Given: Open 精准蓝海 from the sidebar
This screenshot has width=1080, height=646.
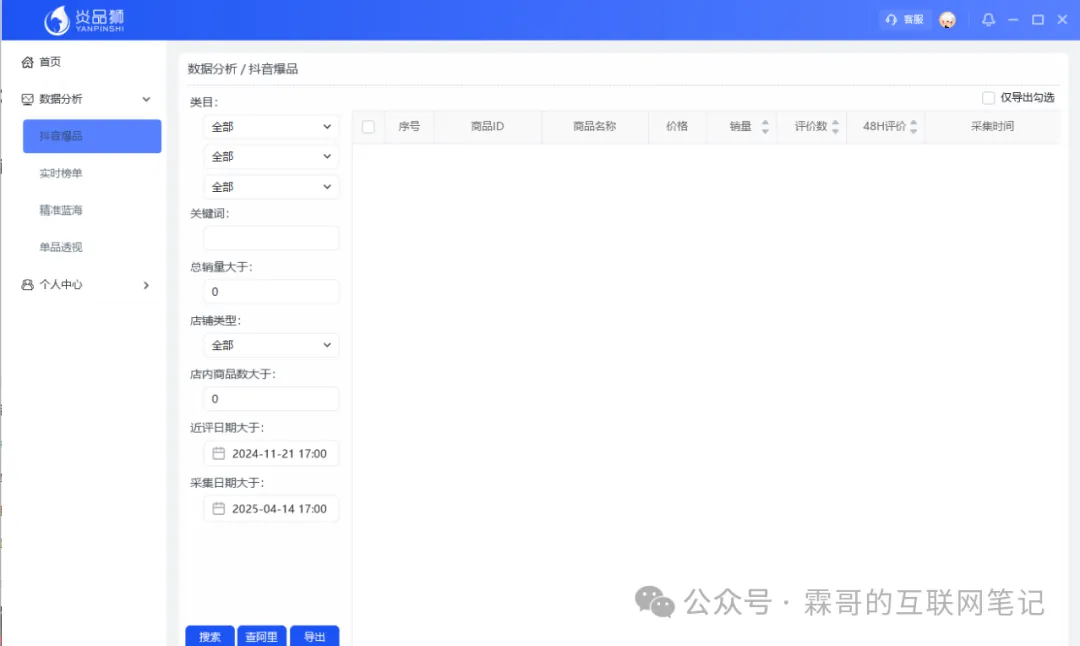Looking at the screenshot, I should 61,211.
